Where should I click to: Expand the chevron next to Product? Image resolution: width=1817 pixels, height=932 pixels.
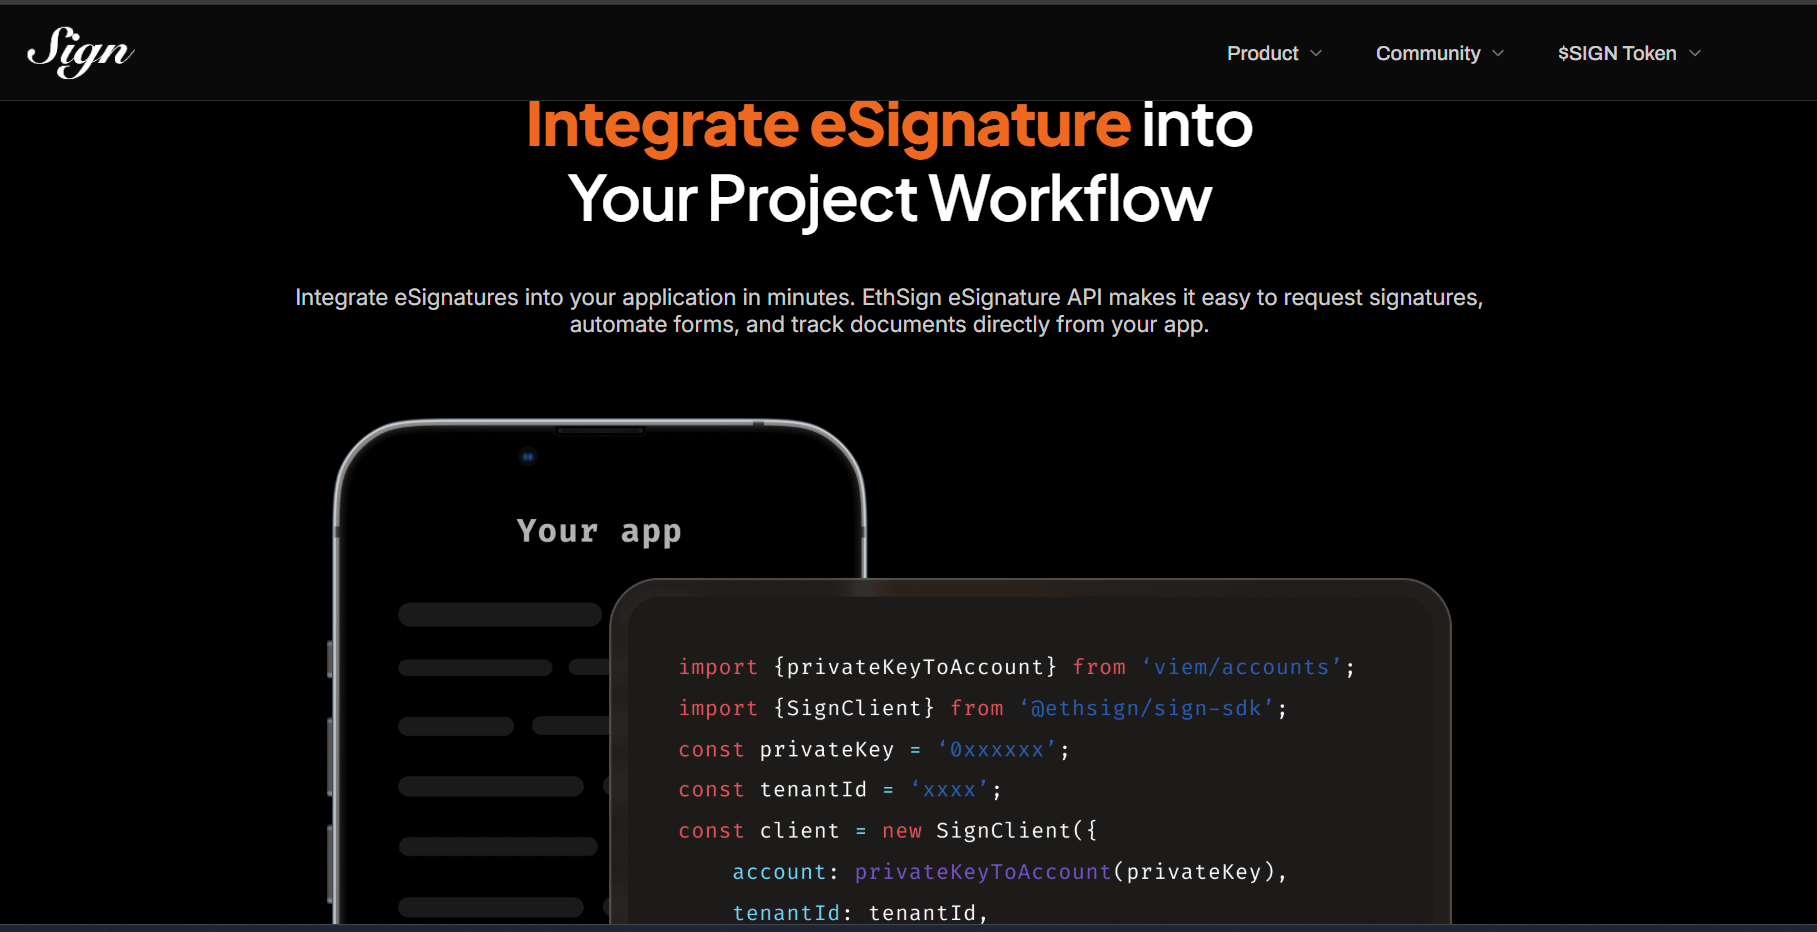pyautogui.click(x=1316, y=53)
